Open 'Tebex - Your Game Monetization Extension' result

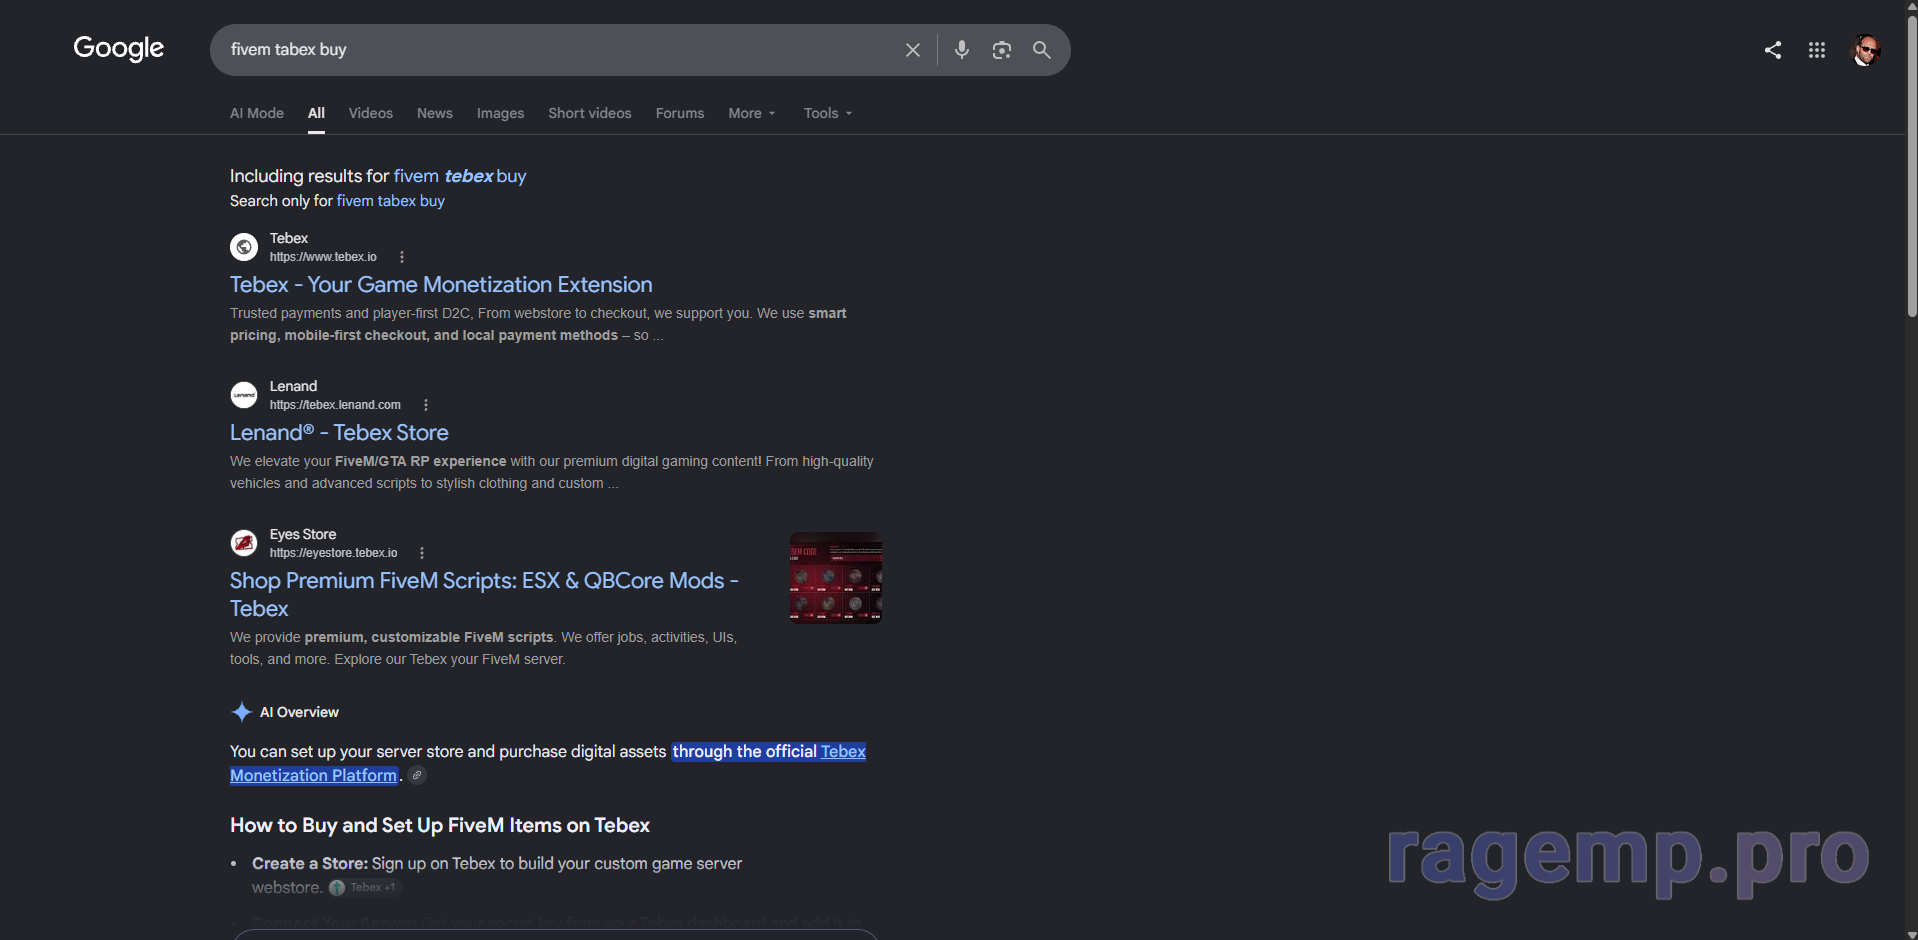click(441, 285)
